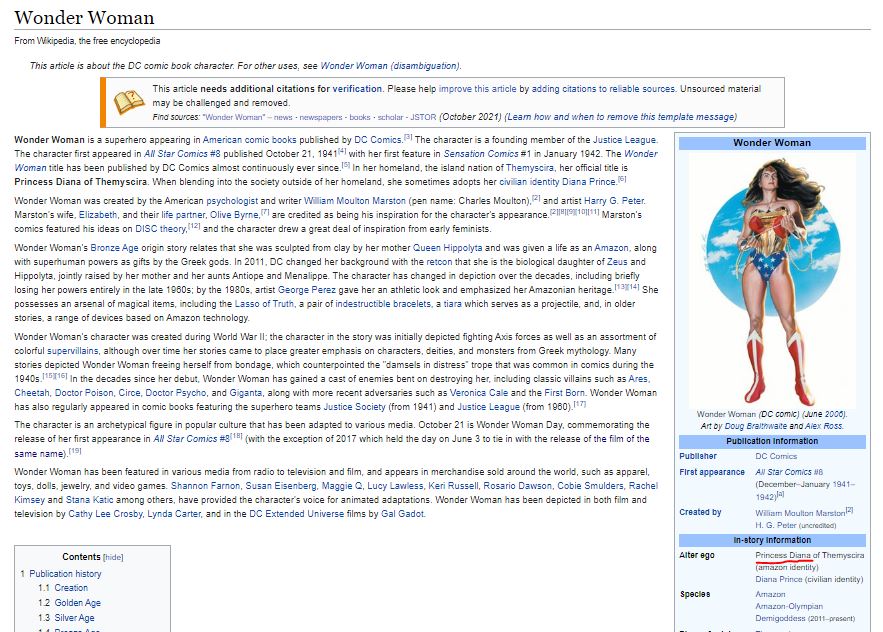Screen dimensions: 883x632
Task: Open Lucy Lawless link
Action: coord(395,486)
